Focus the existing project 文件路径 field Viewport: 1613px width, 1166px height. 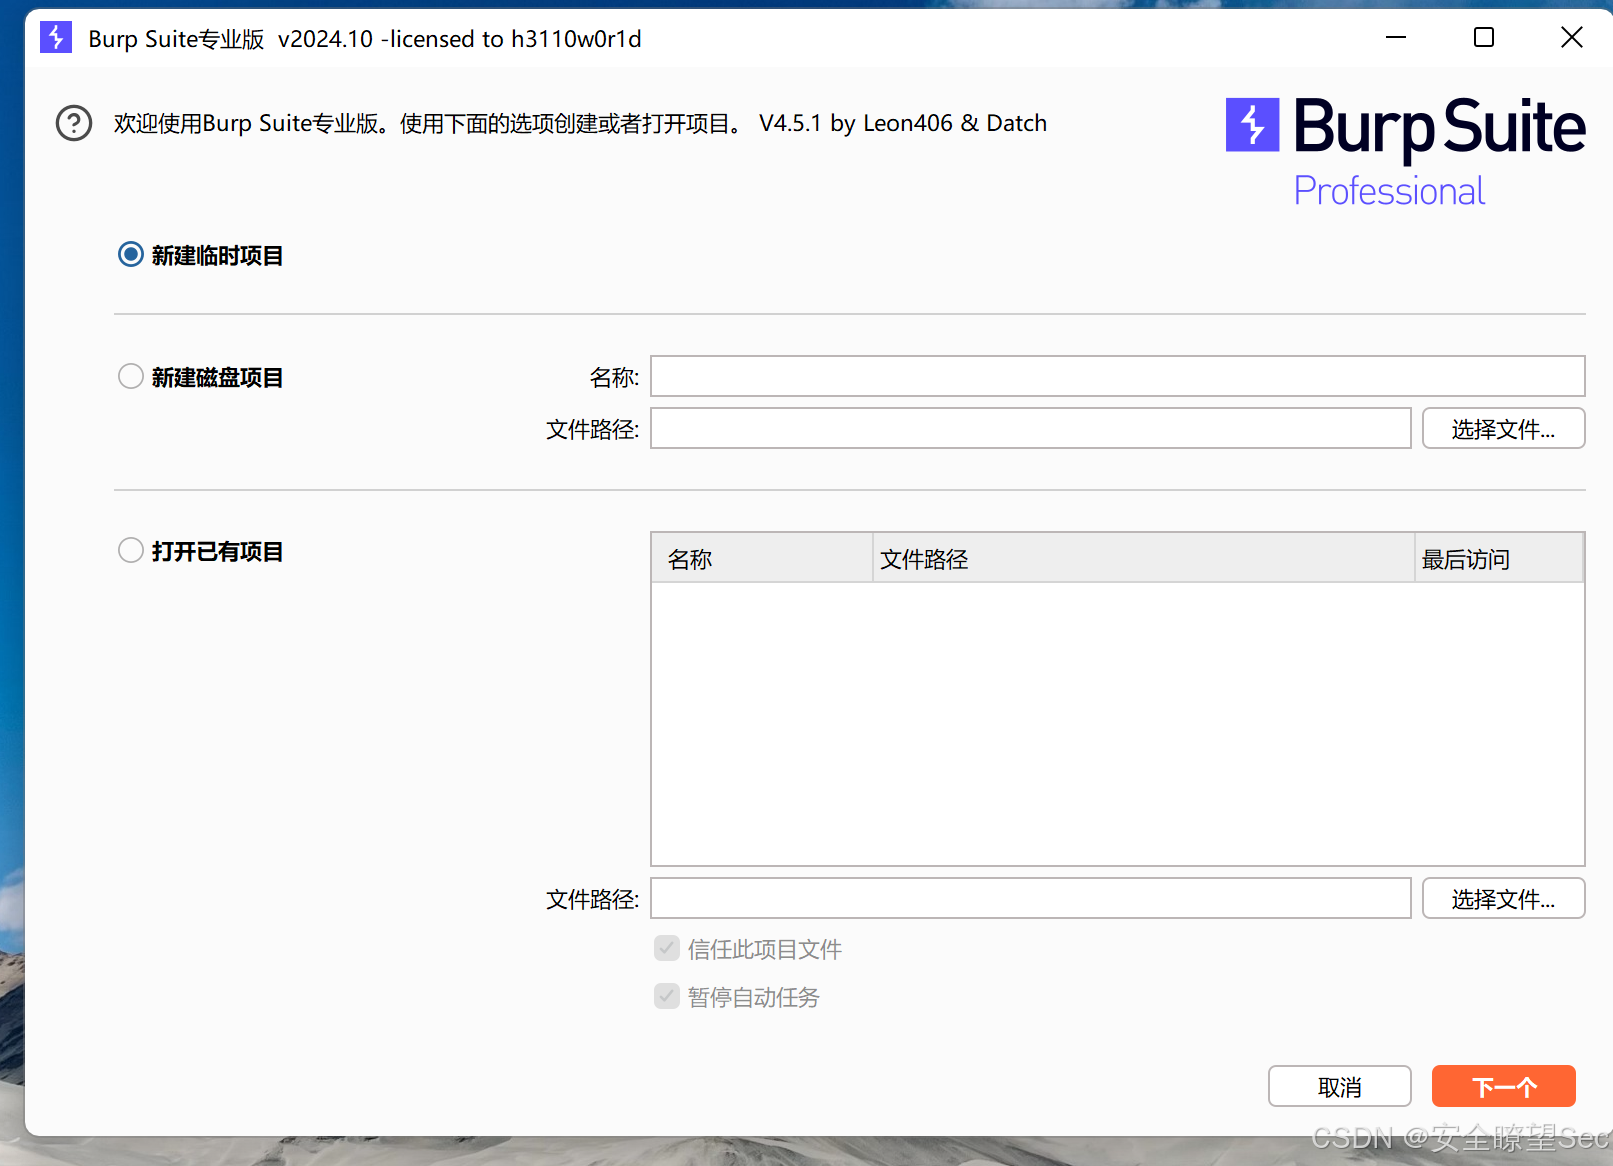click(1031, 898)
